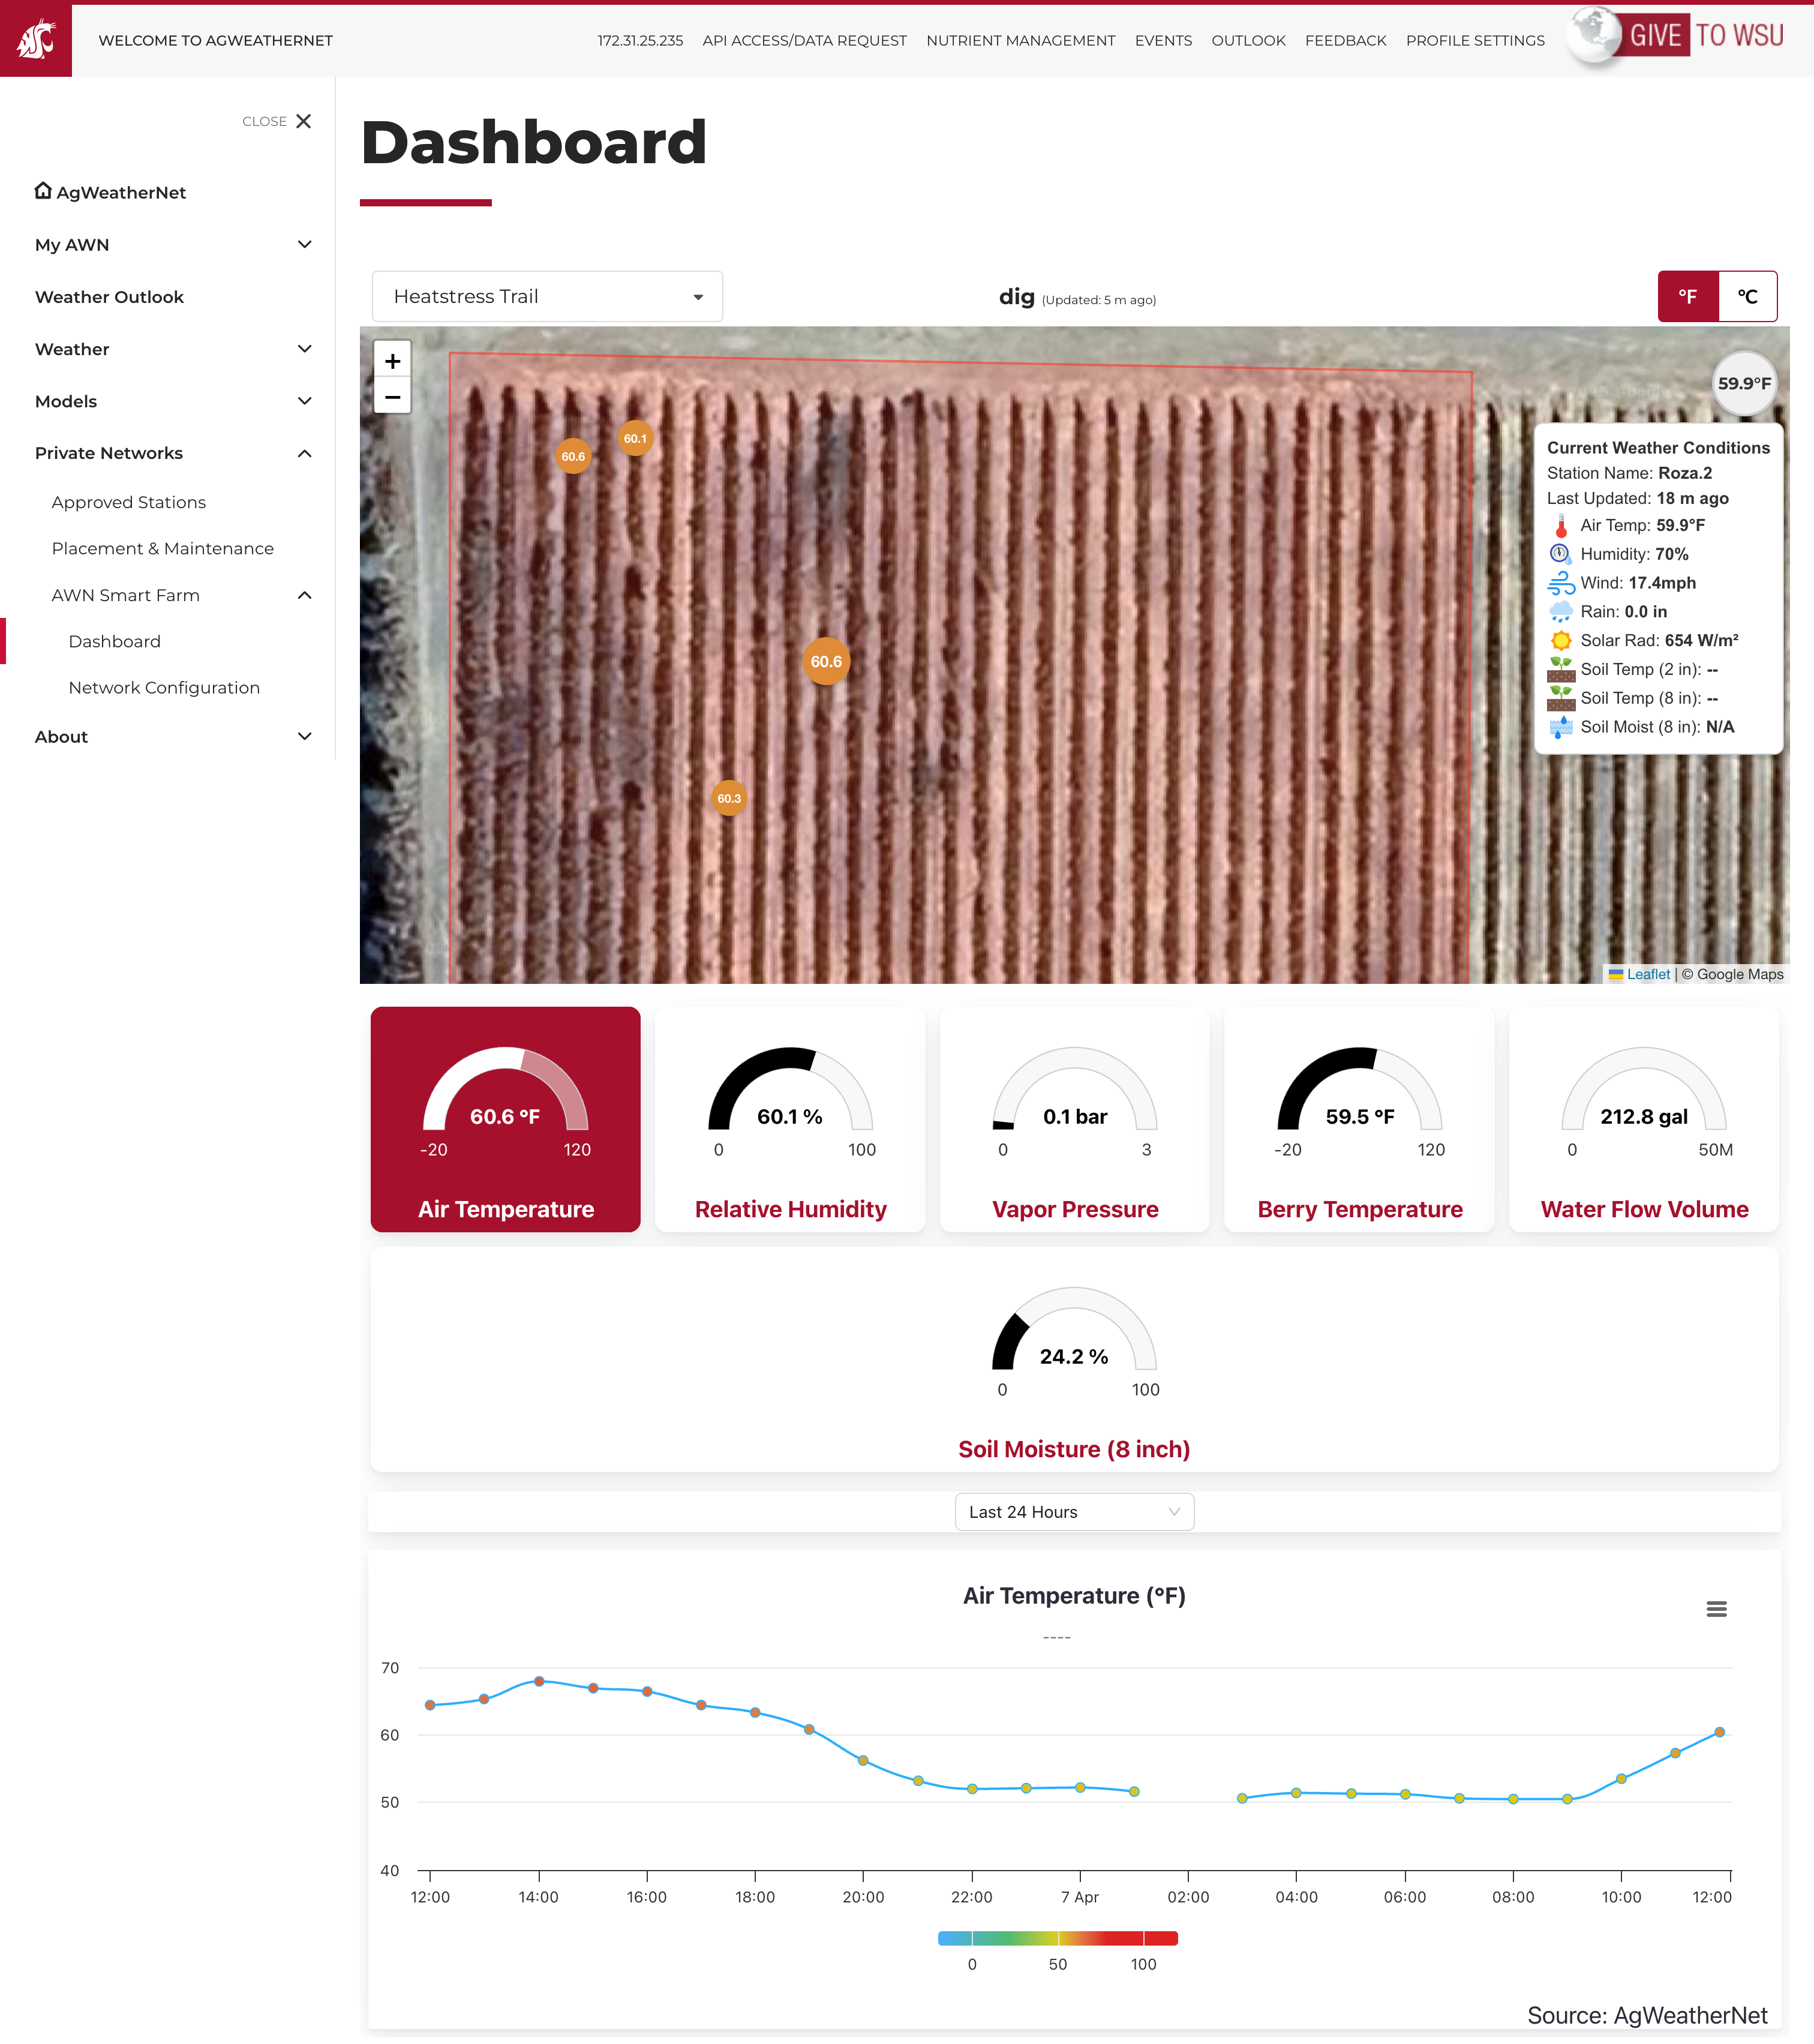Open API Access/Data Request in top nav

click(804, 41)
